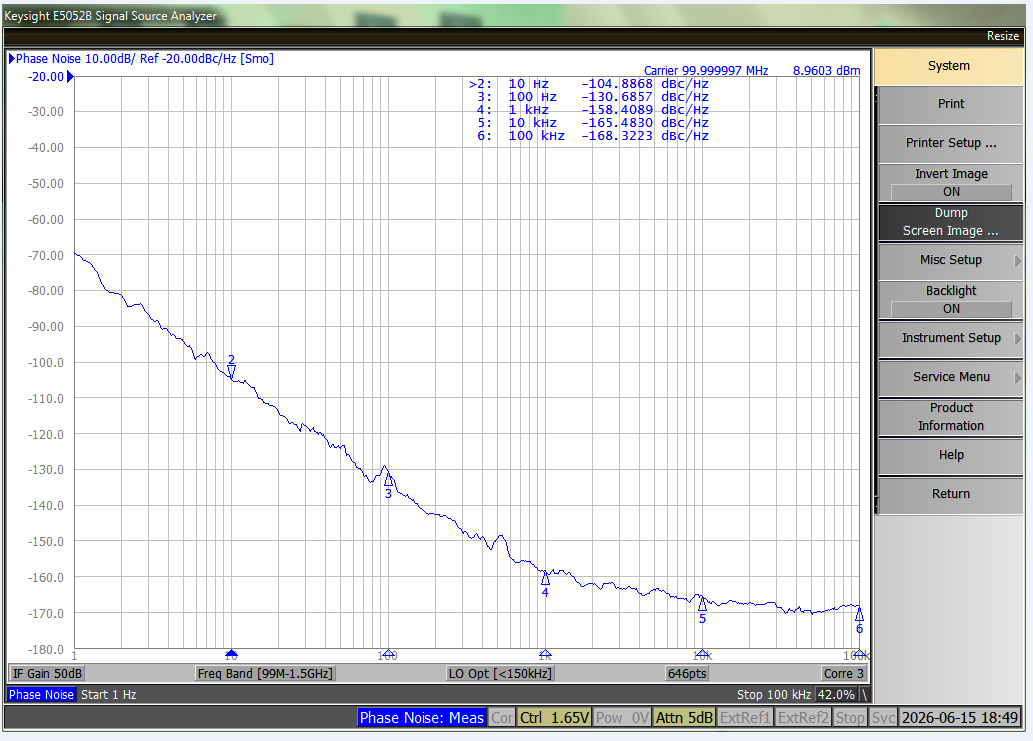Click the Stop 100 kHz label
This screenshot has width=1033, height=741.
click(774, 694)
